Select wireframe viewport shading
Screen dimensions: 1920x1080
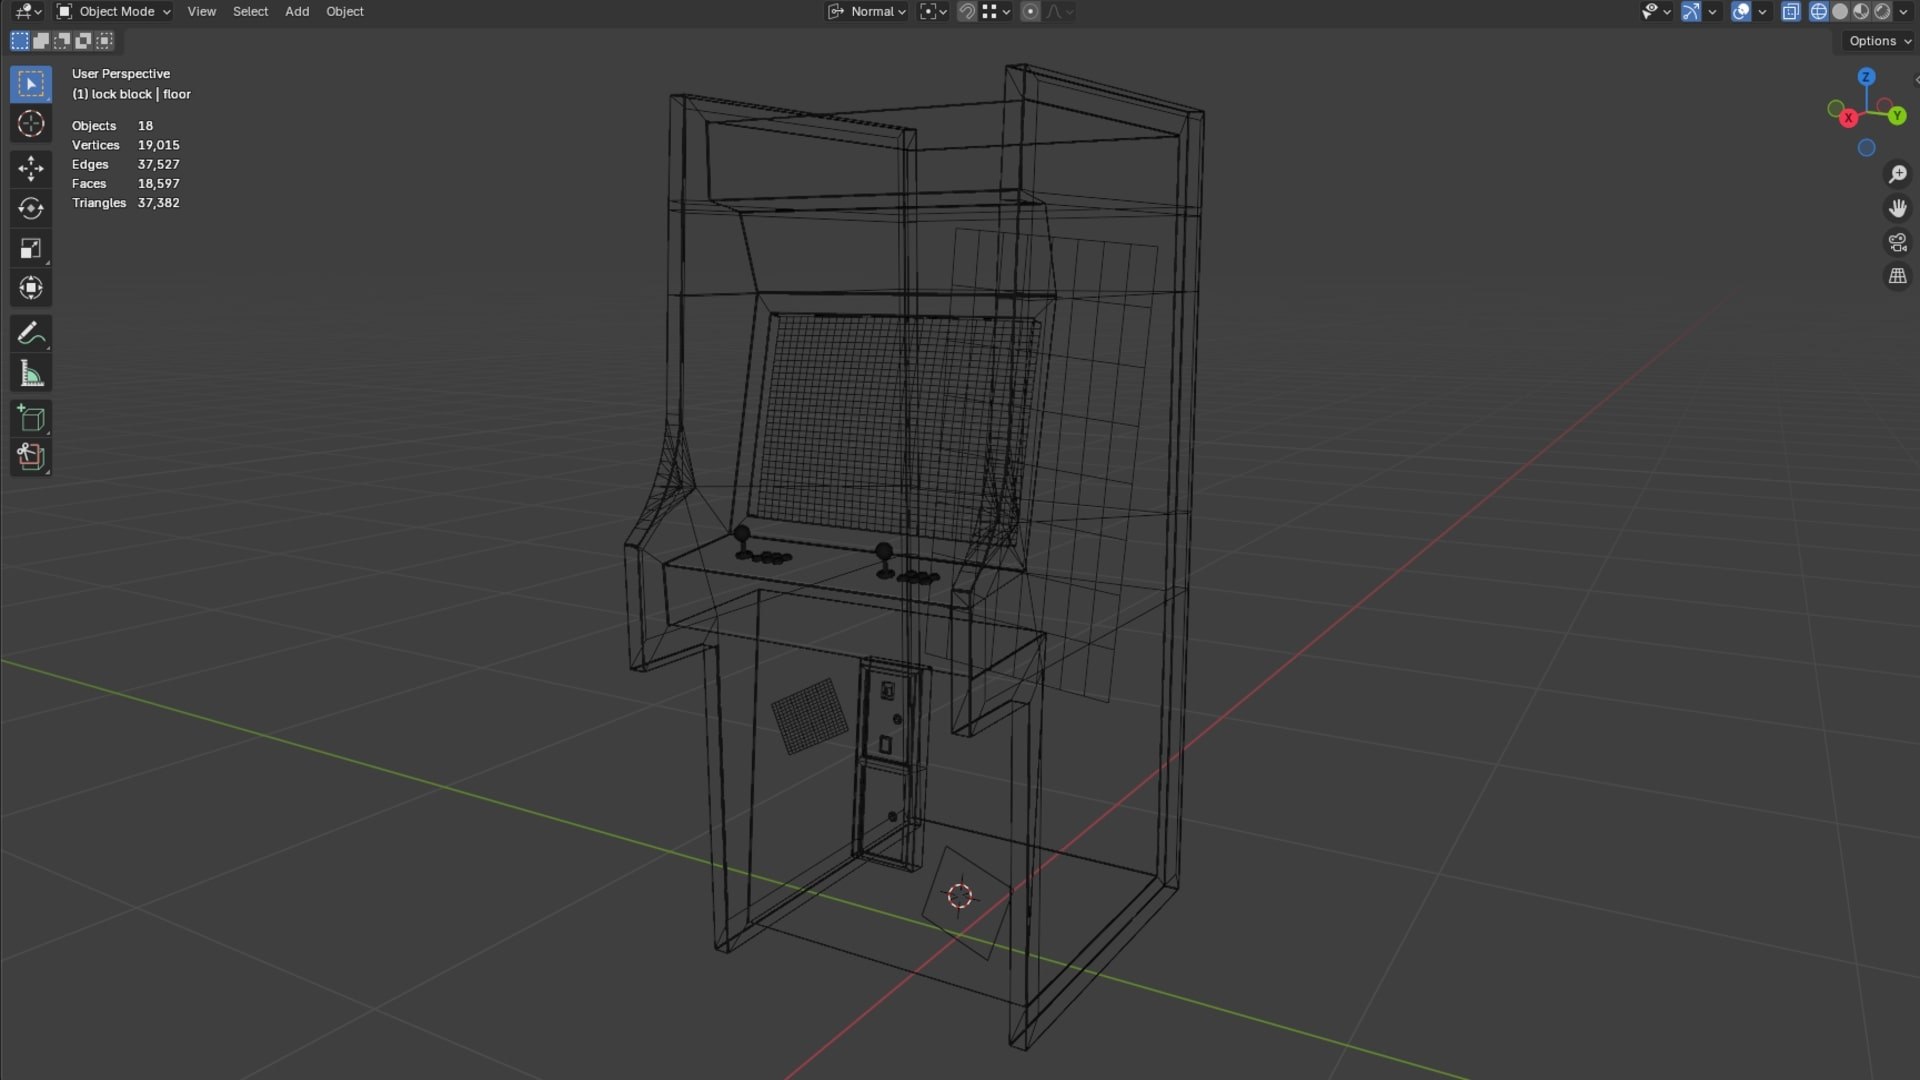1819,12
